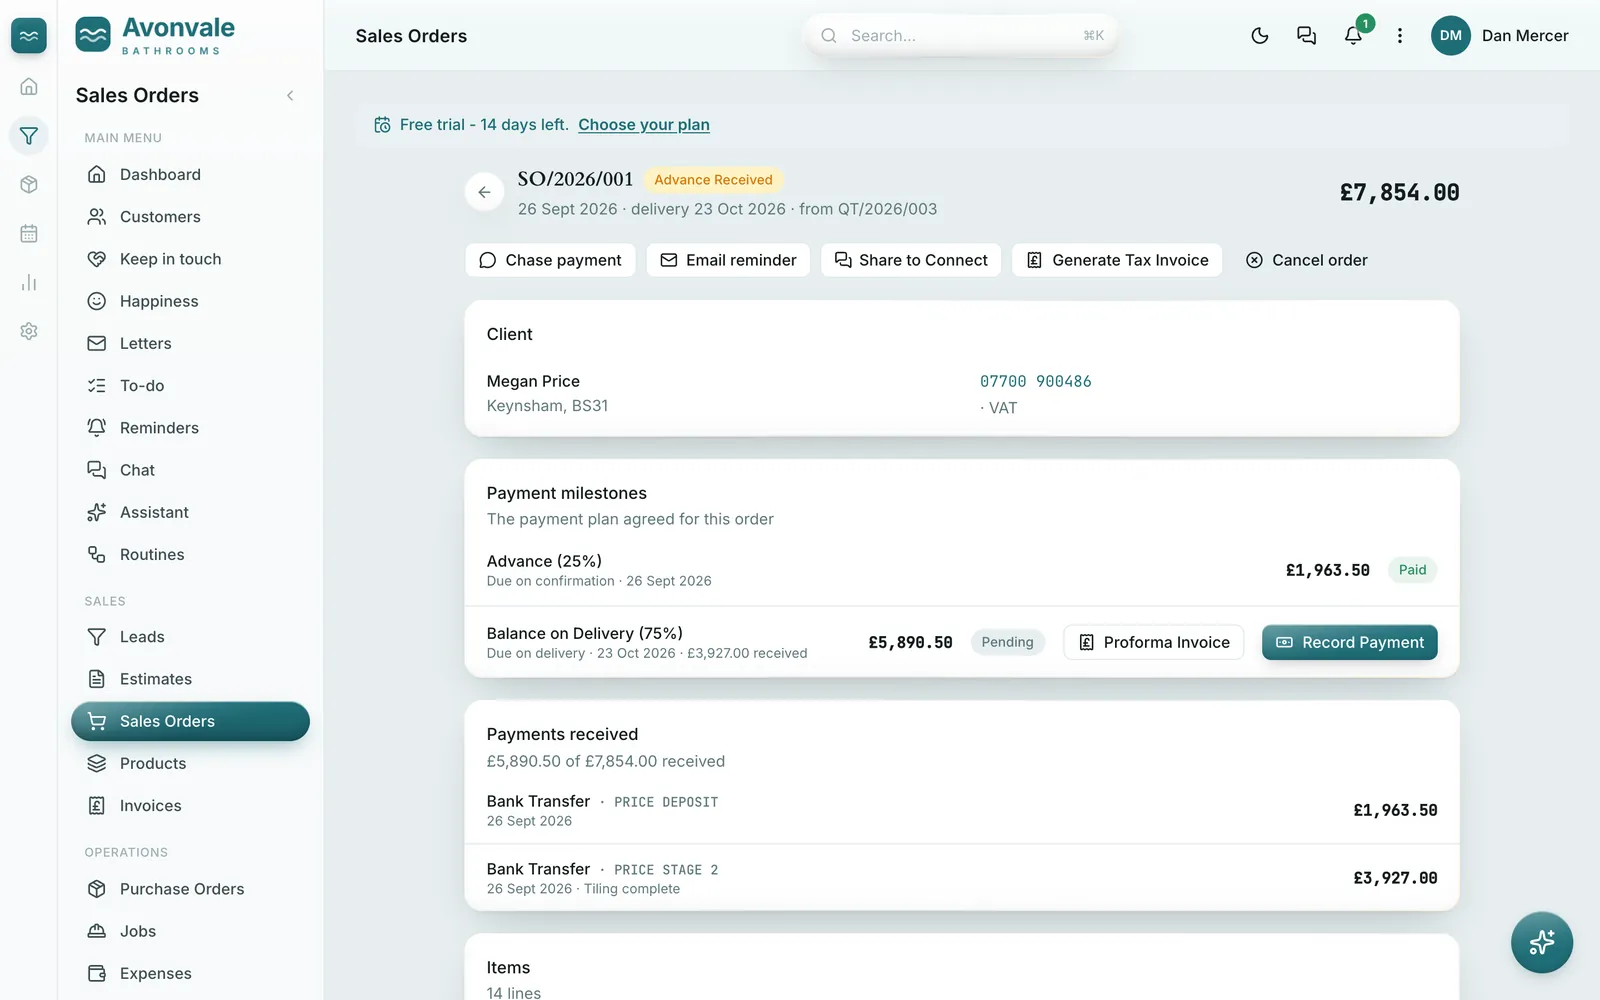This screenshot has height=1000, width=1600.
Task: Open the settings gear in left rail
Action: click(x=29, y=331)
